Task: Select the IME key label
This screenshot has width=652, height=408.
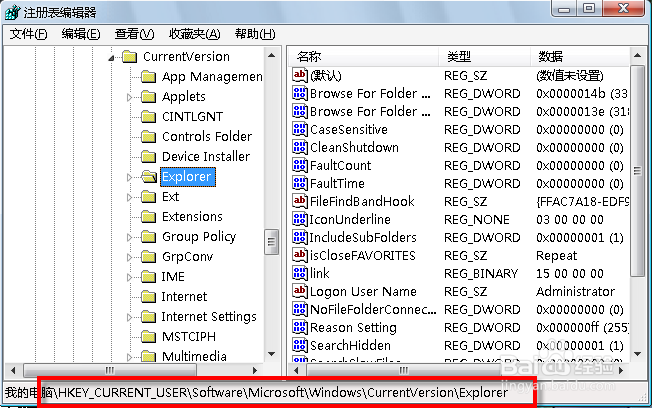Action: point(173,277)
